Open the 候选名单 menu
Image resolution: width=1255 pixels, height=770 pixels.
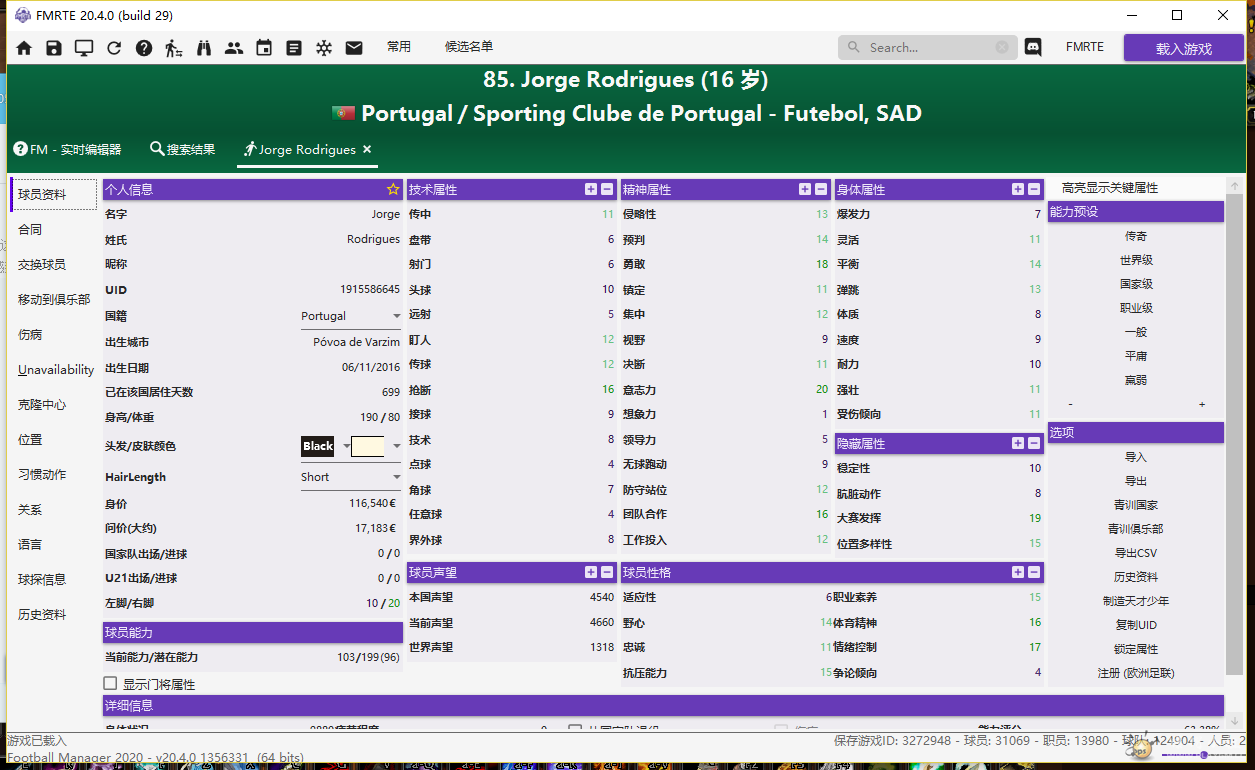[x=469, y=47]
